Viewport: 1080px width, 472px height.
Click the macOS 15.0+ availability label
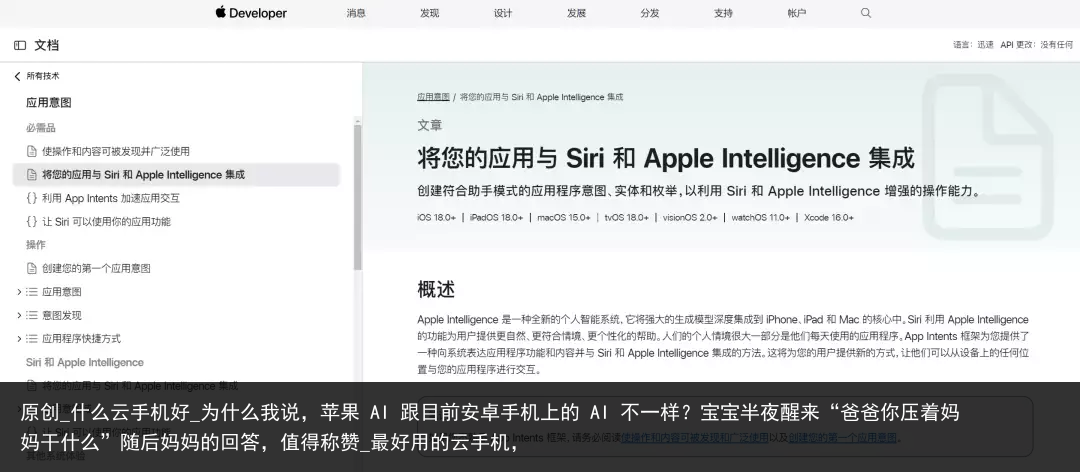pos(564,218)
